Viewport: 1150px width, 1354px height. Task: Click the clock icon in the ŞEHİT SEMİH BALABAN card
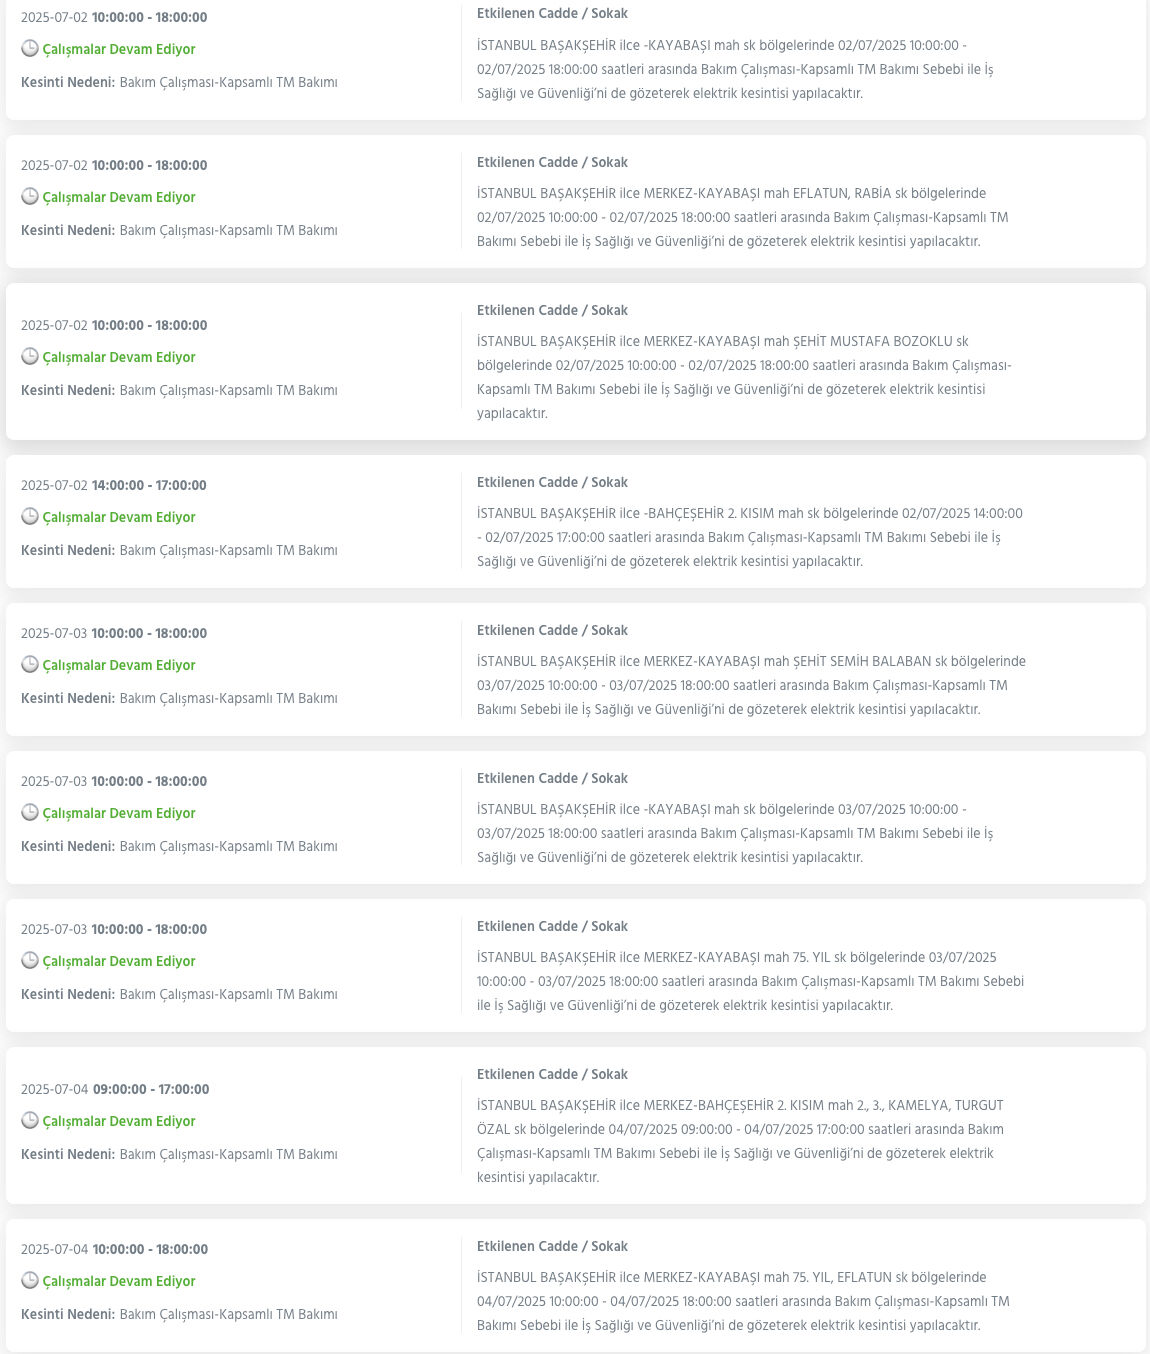(30, 665)
